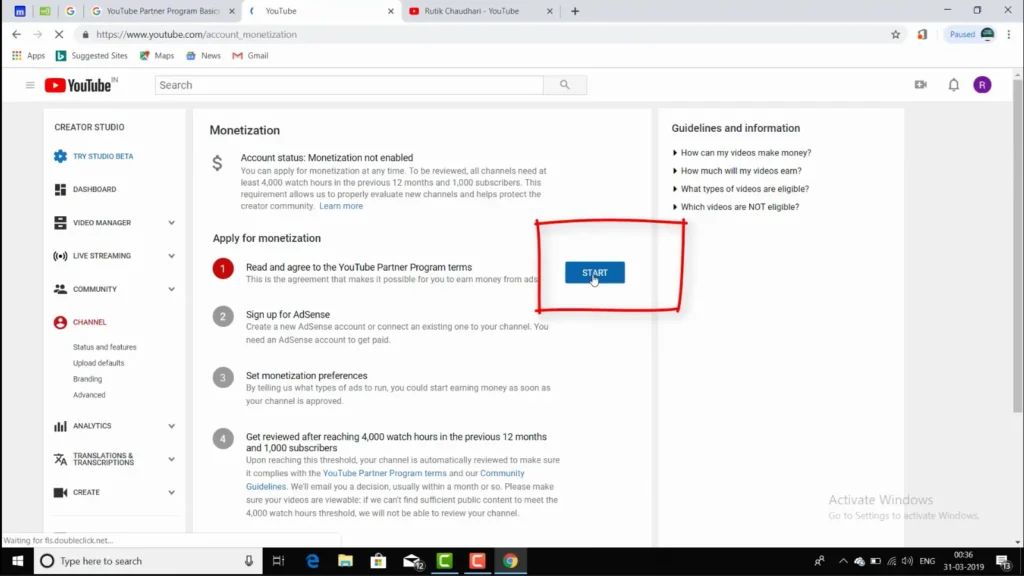Click the search magnifier button
The image size is (1024, 576).
565,85
